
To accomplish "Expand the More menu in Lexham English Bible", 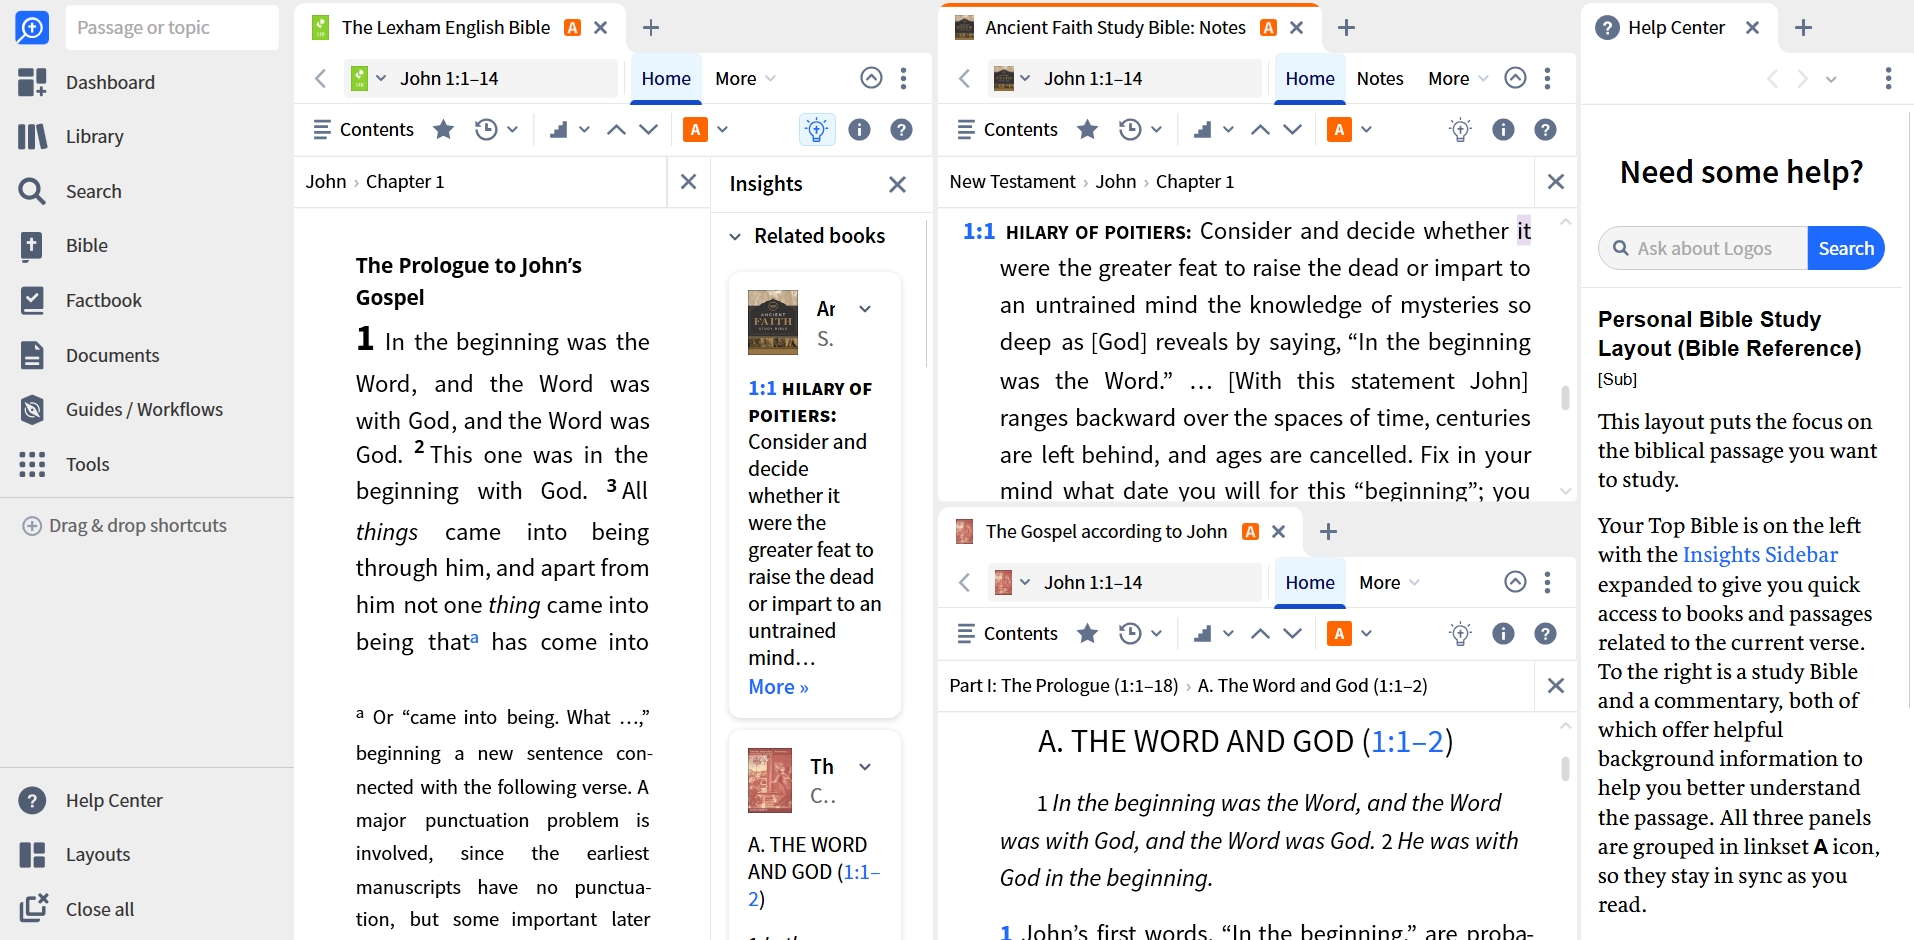I will 745,78.
